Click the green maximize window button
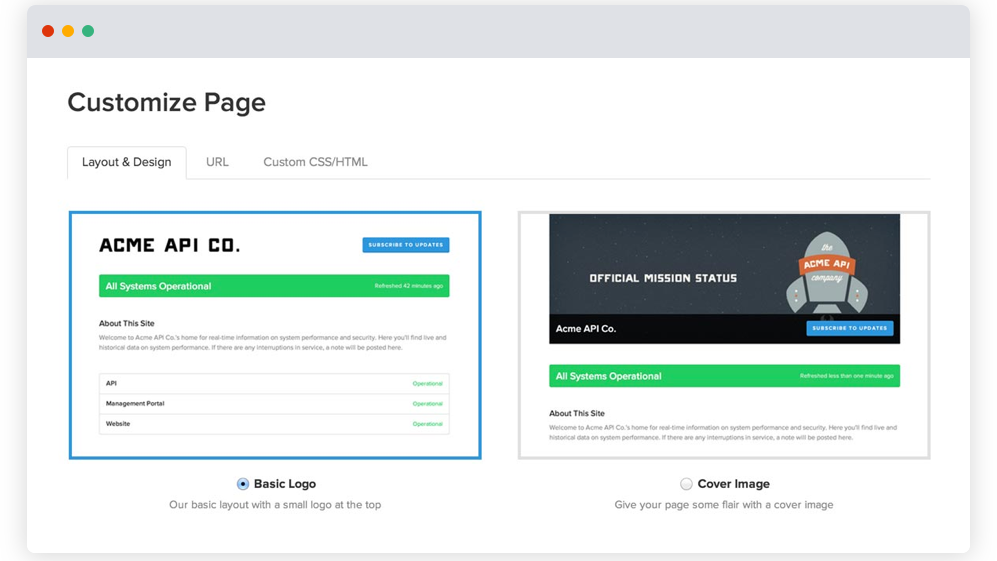997x561 pixels. (88, 31)
